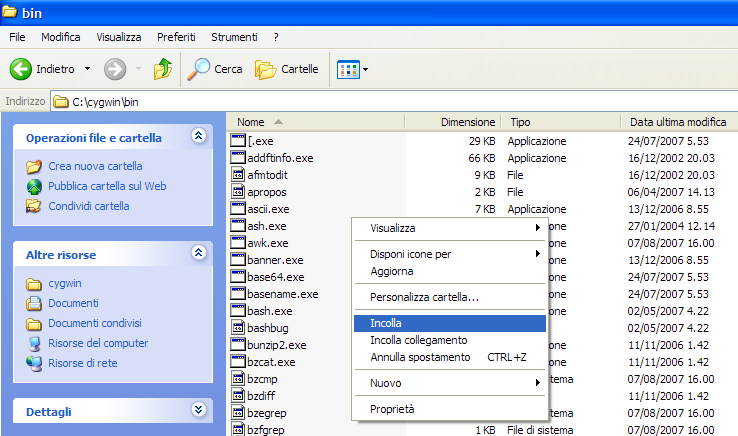Select the bzdiff file icon
This screenshot has height=436, width=738.
238,395
